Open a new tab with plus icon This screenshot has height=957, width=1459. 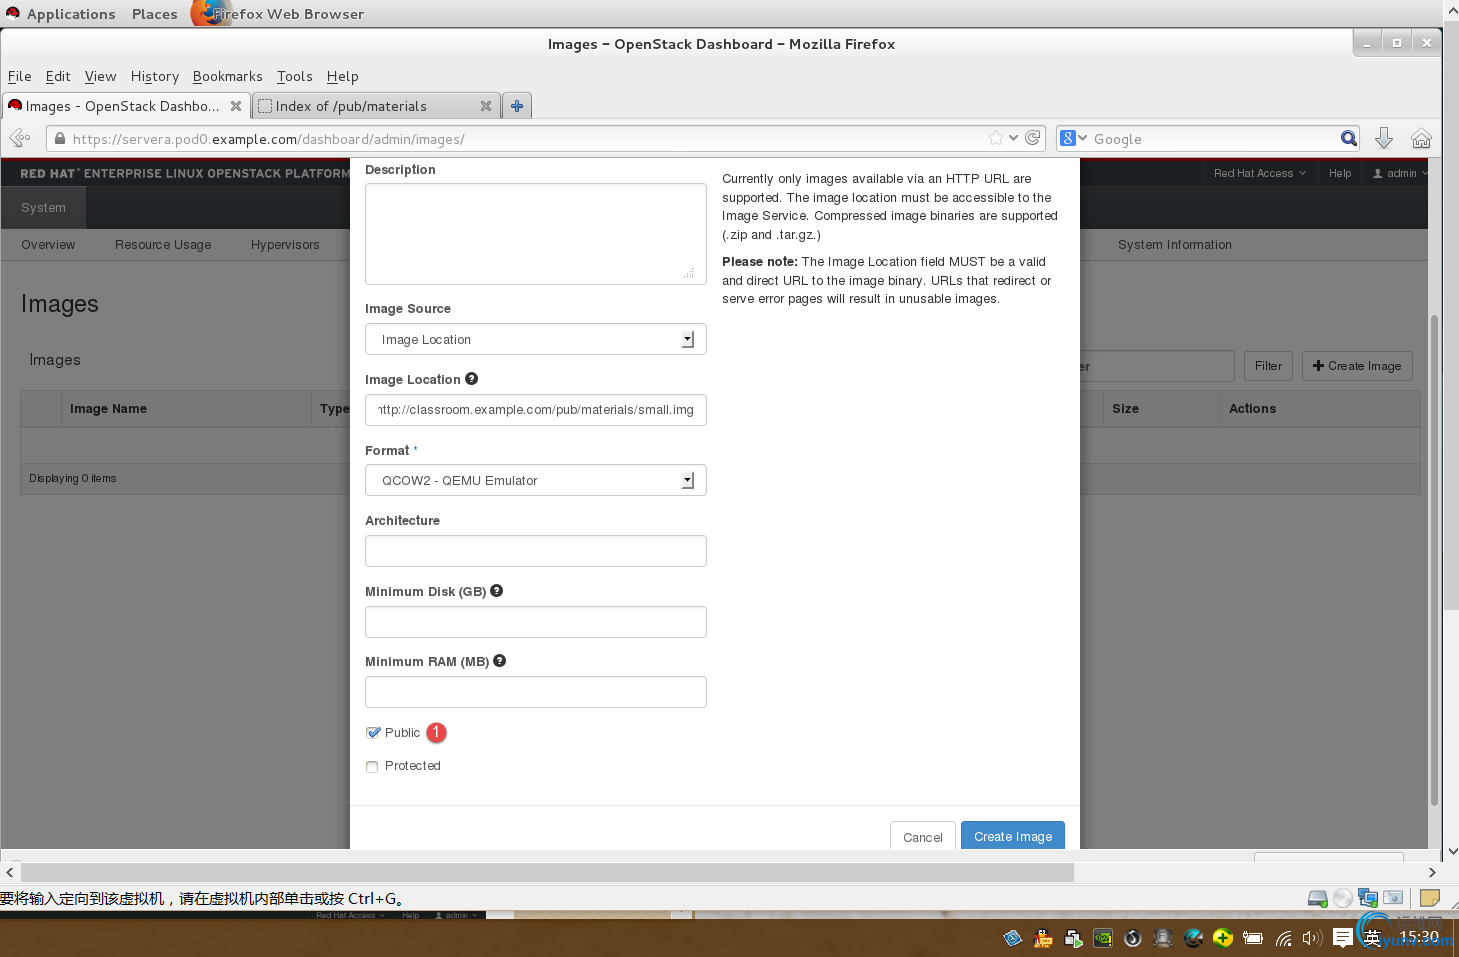coord(517,106)
